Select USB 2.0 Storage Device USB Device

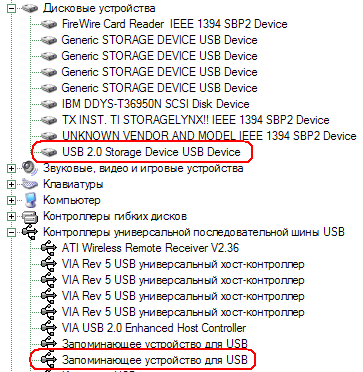coord(151,152)
